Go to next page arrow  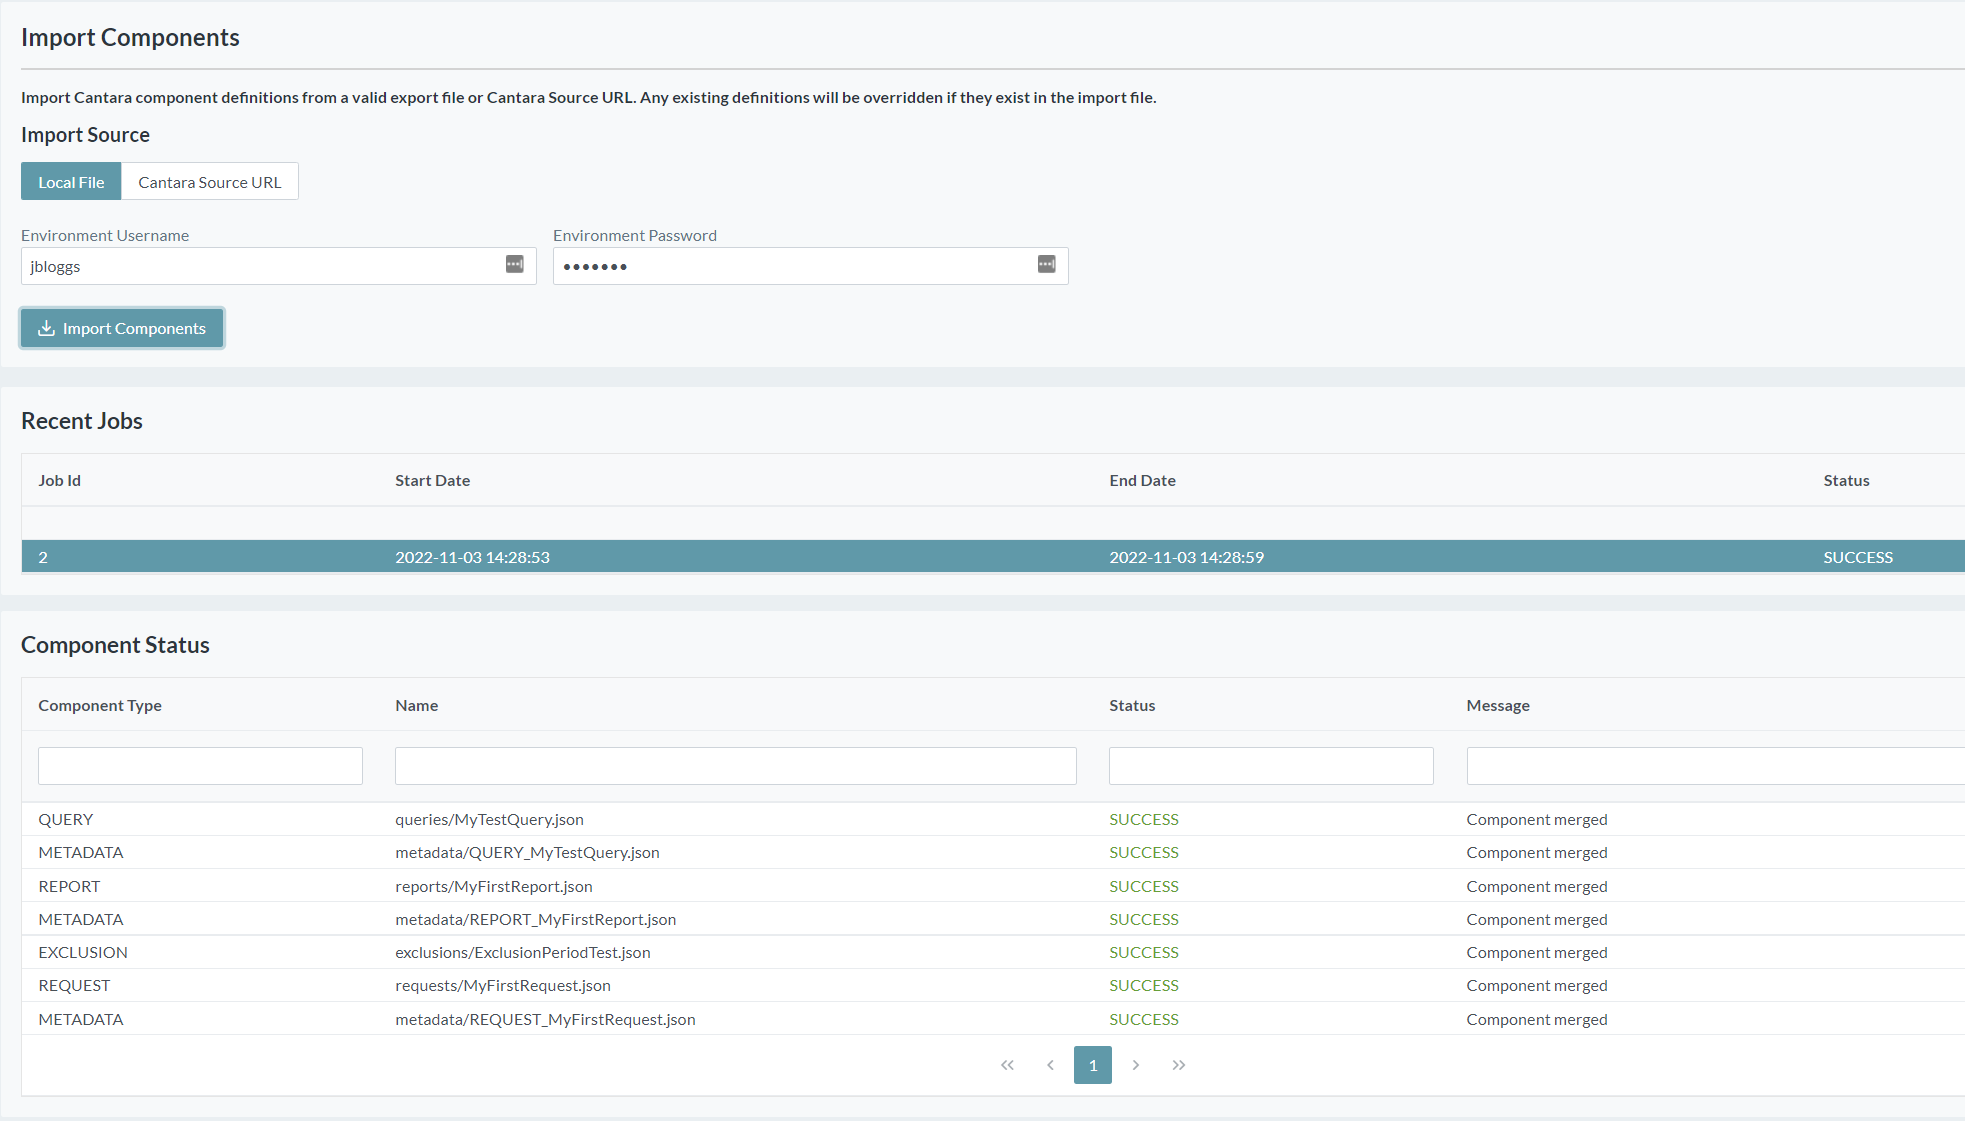pos(1136,1065)
